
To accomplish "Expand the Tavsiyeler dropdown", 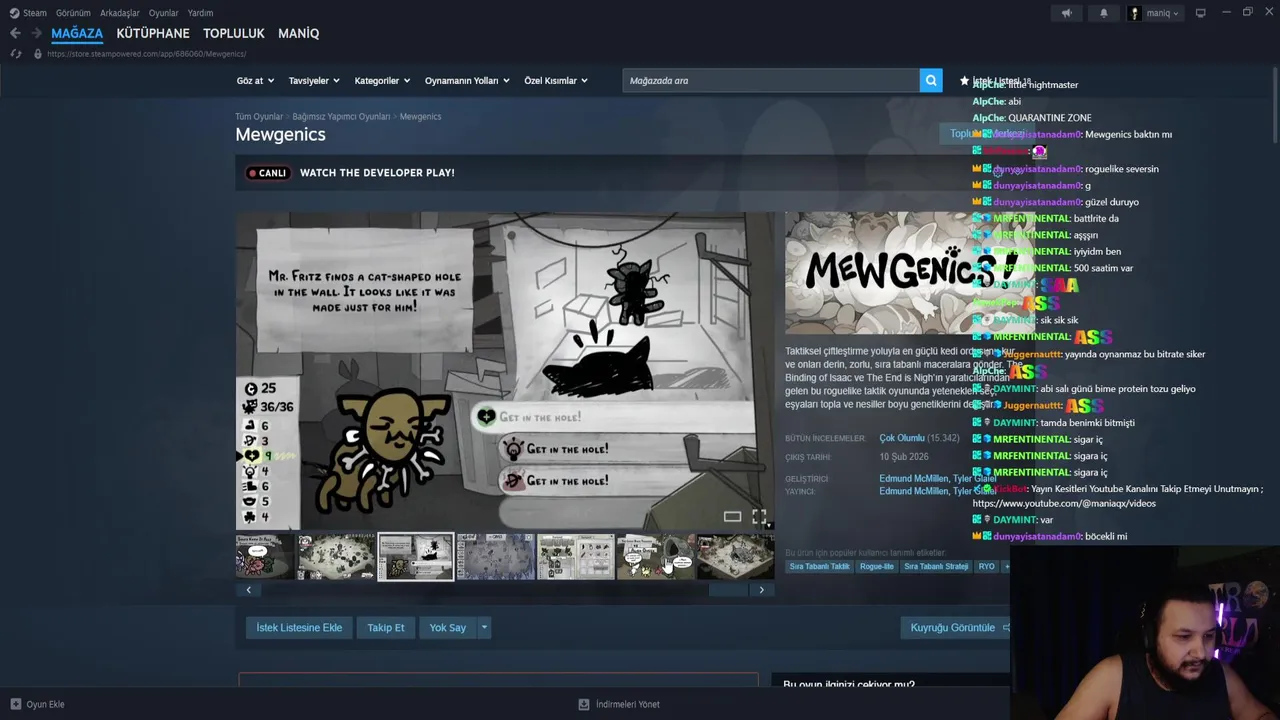I will 314,80.
